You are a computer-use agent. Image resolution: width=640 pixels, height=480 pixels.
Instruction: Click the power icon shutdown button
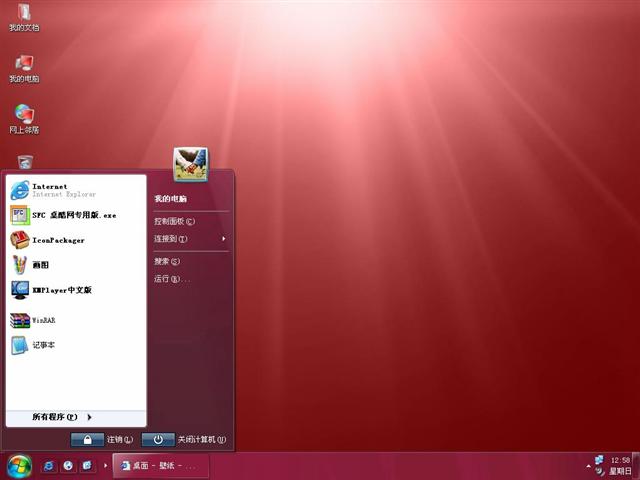point(158,440)
